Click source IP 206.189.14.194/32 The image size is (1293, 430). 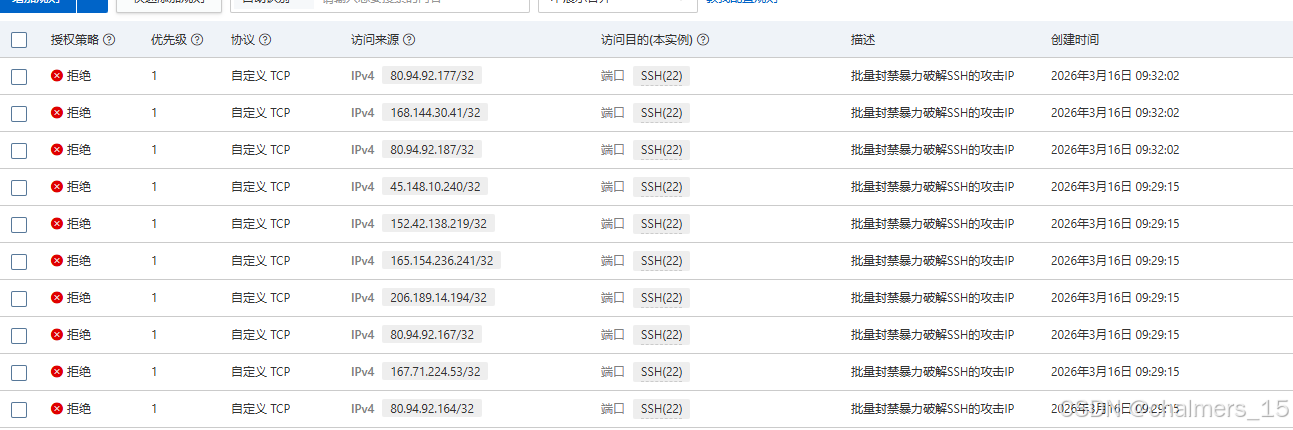tap(438, 298)
